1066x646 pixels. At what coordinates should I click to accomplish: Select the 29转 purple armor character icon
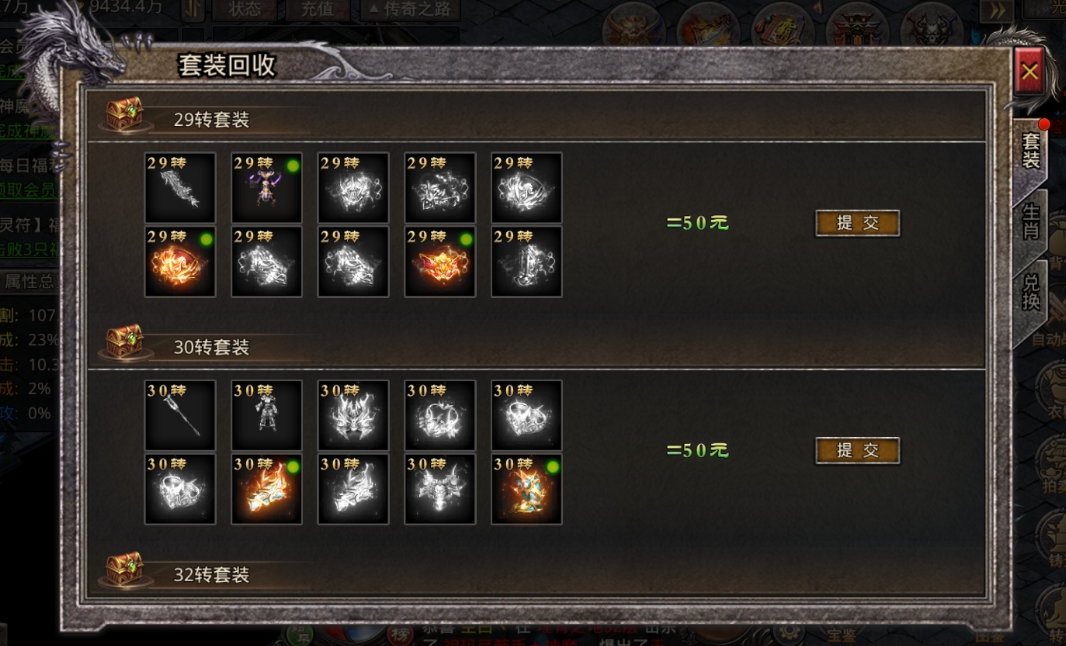tap(266, 188)
